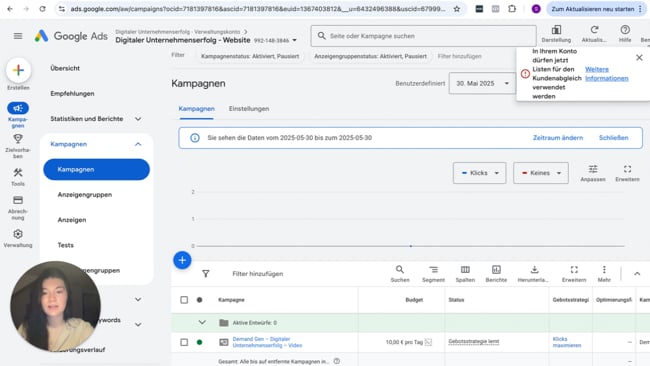The width and height of the screenshot is (650, 366).
Task: Open Mehr three-dot menu
Action: click(604, 269)
